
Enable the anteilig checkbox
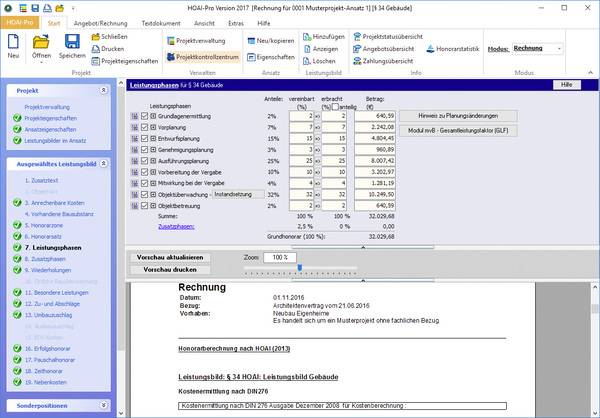pos(336,108)
